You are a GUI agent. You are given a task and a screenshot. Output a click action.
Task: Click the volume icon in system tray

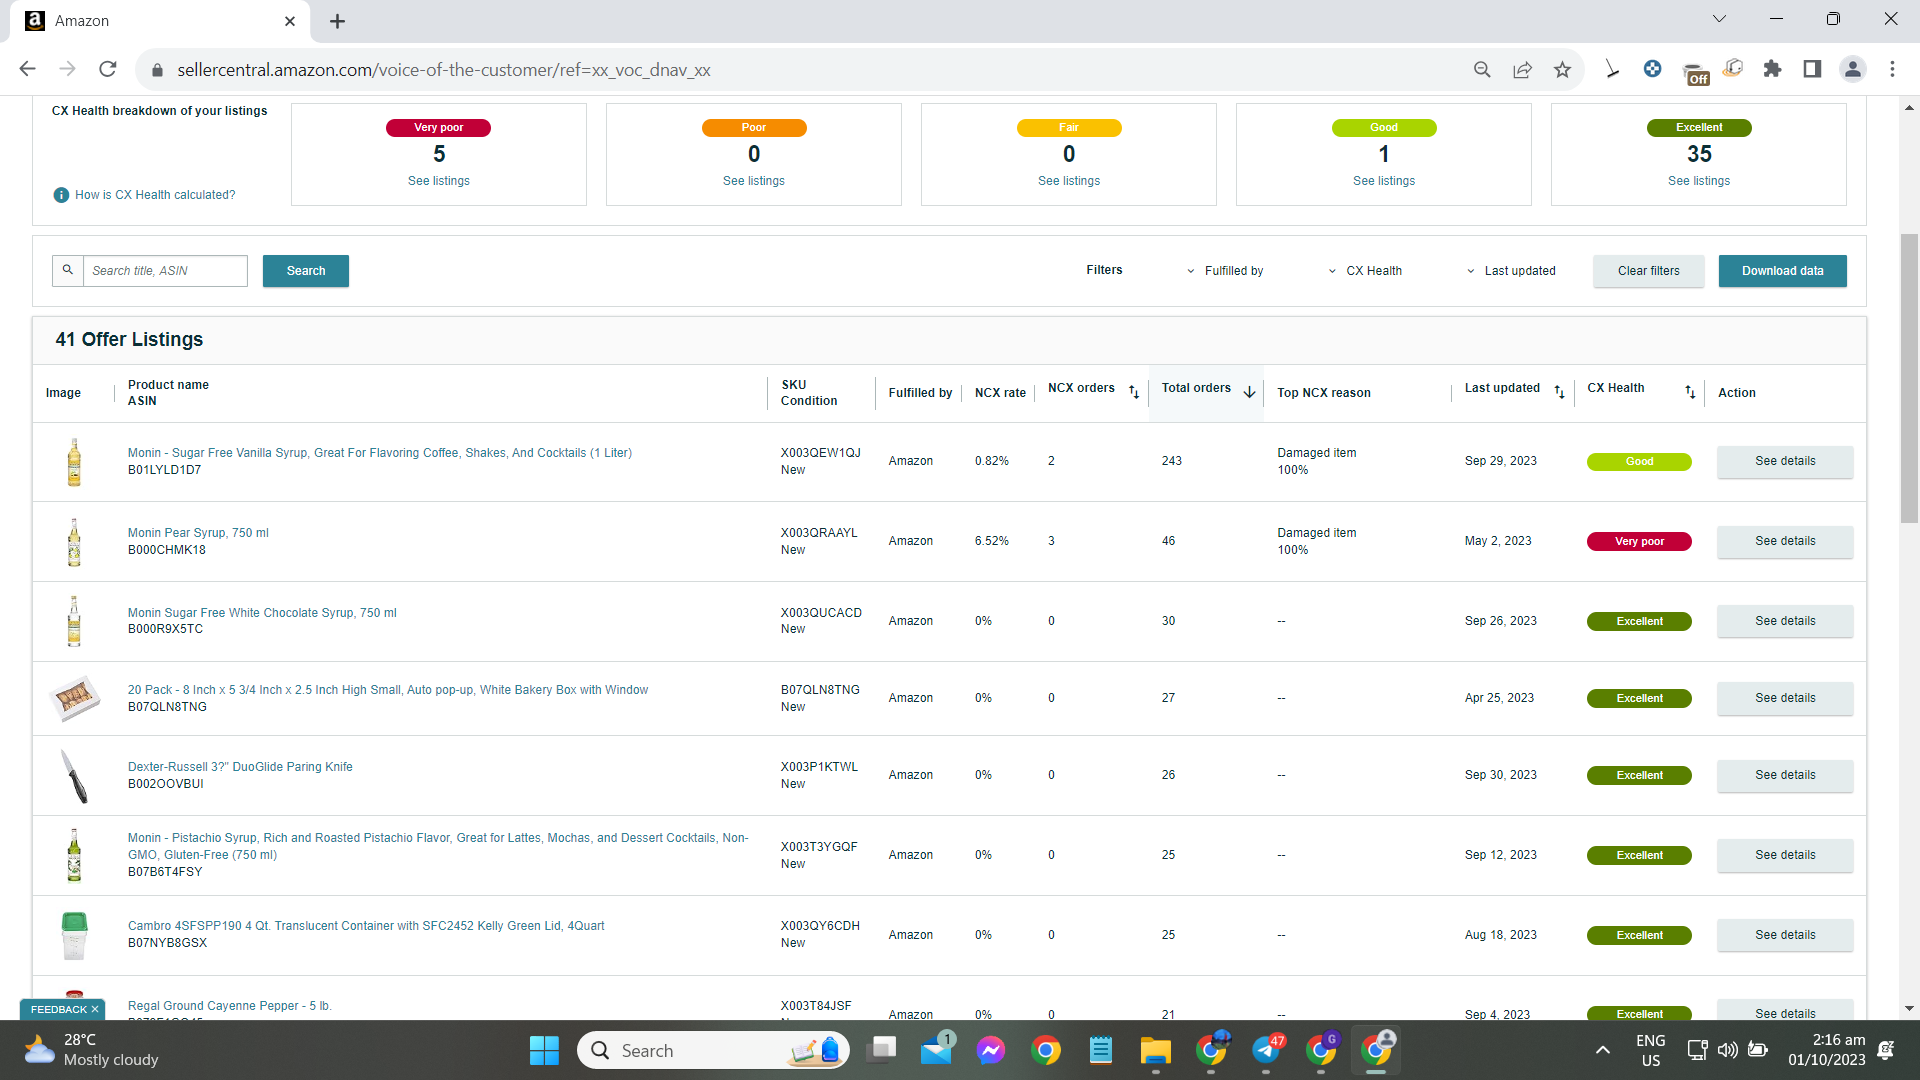click(x=1727, y=1050)
